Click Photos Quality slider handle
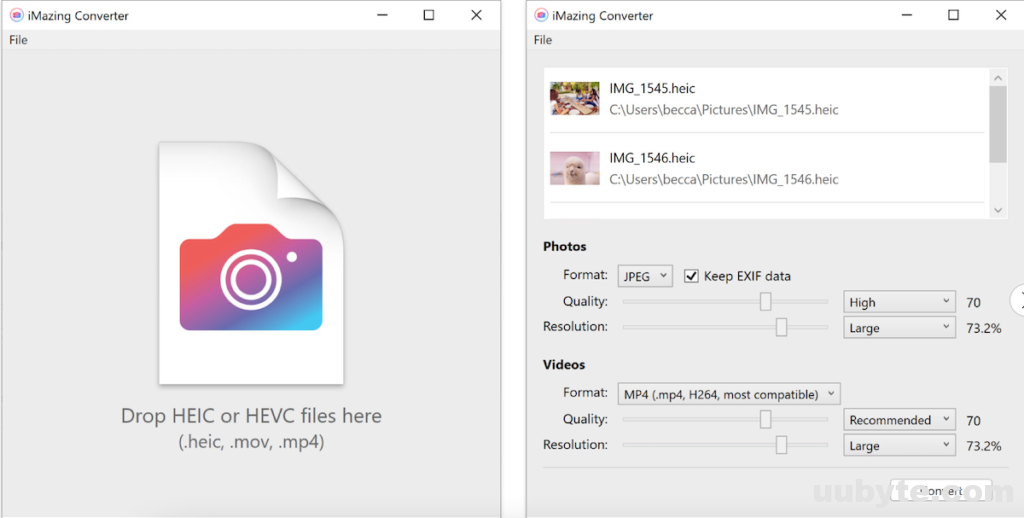Viewport: 1024px width, 518px height. [765, 302]
